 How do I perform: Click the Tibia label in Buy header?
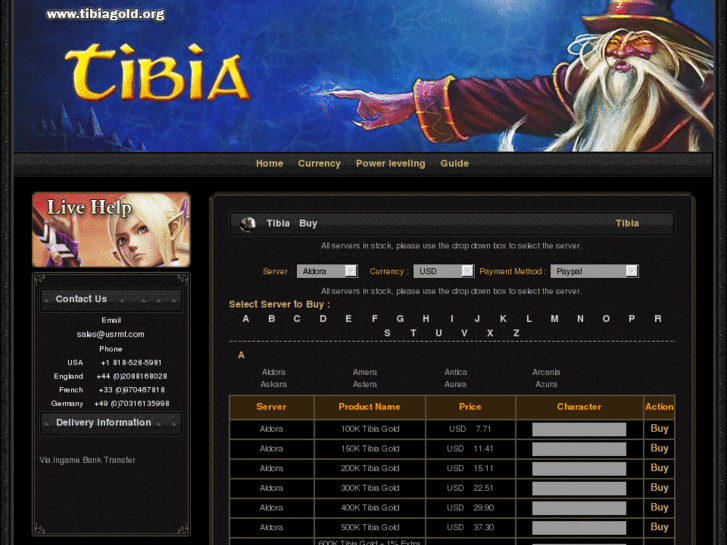click(627, 224)
